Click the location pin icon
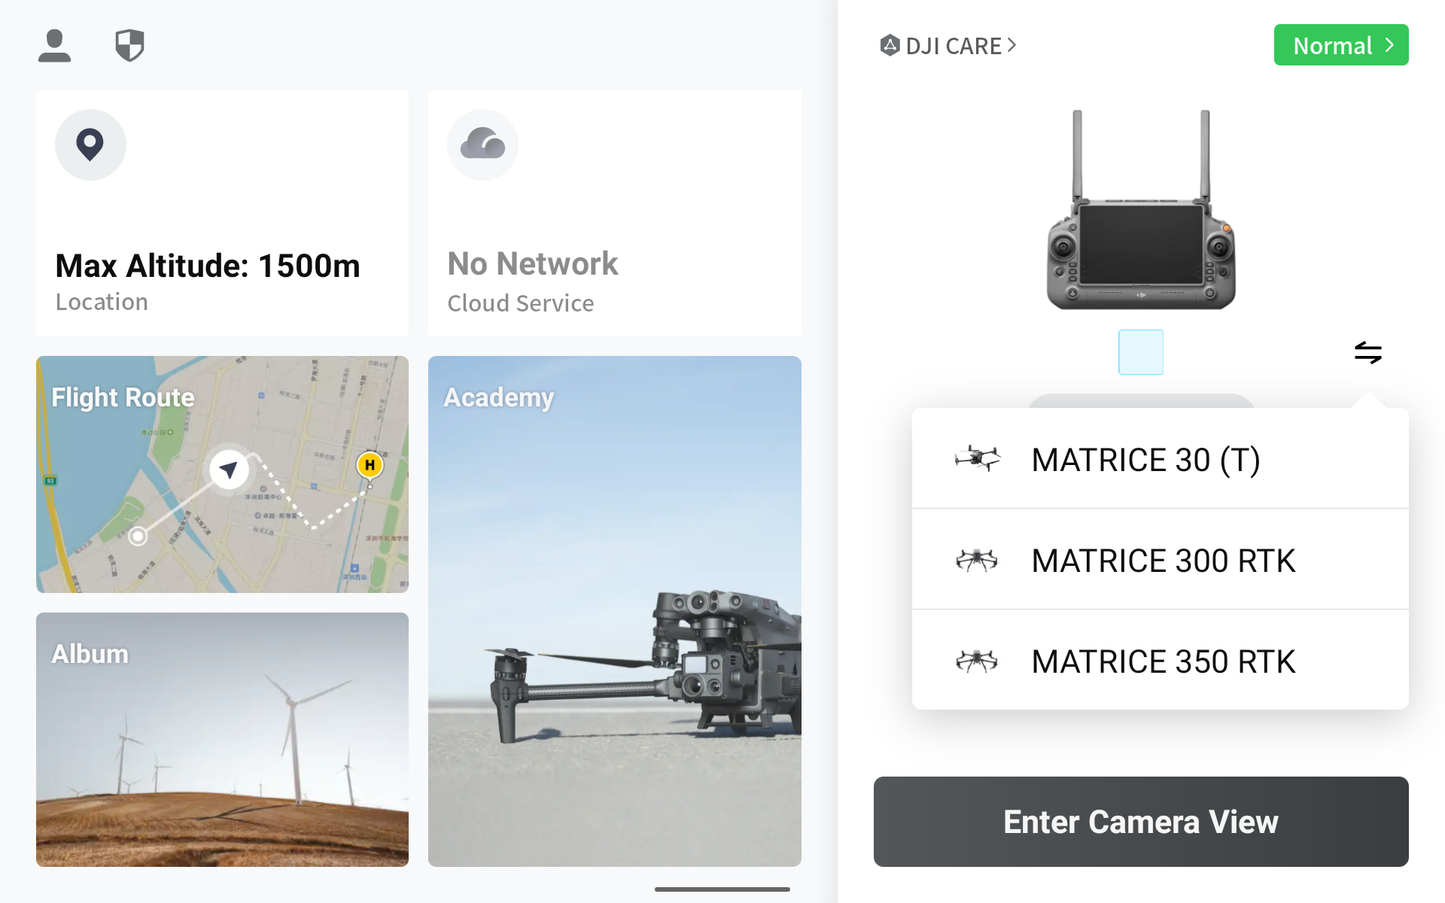1445x903 pixels. click(90, 145)
